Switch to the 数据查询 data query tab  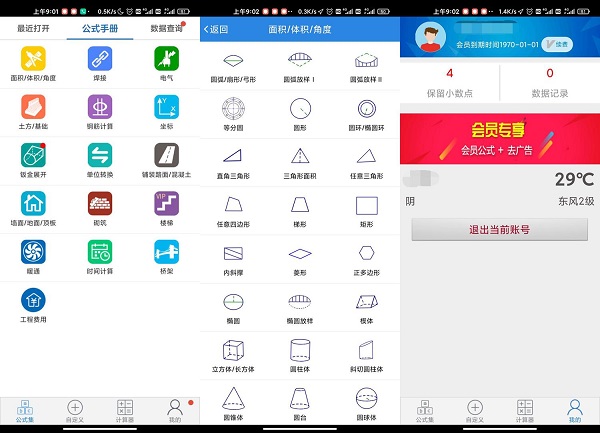[166, 28]
